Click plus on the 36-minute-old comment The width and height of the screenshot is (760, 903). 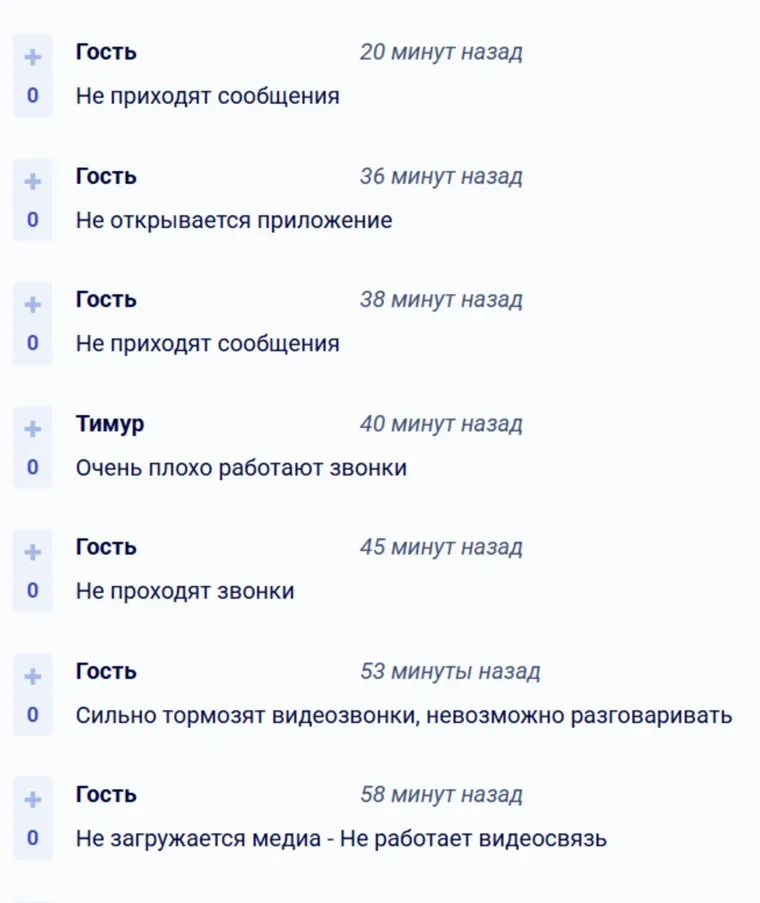(x=33, y=182)
